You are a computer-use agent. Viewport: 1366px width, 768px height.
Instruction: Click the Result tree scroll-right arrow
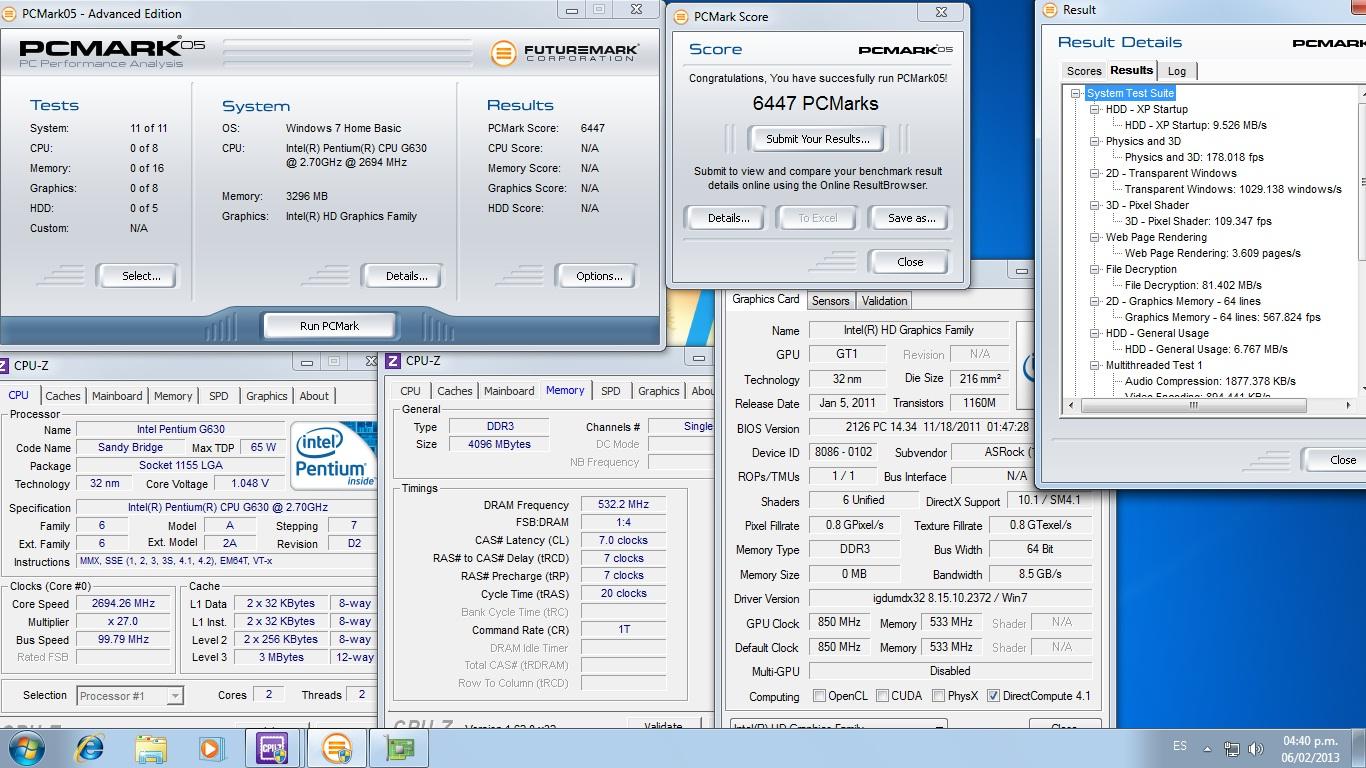[x=1348, y=406]
